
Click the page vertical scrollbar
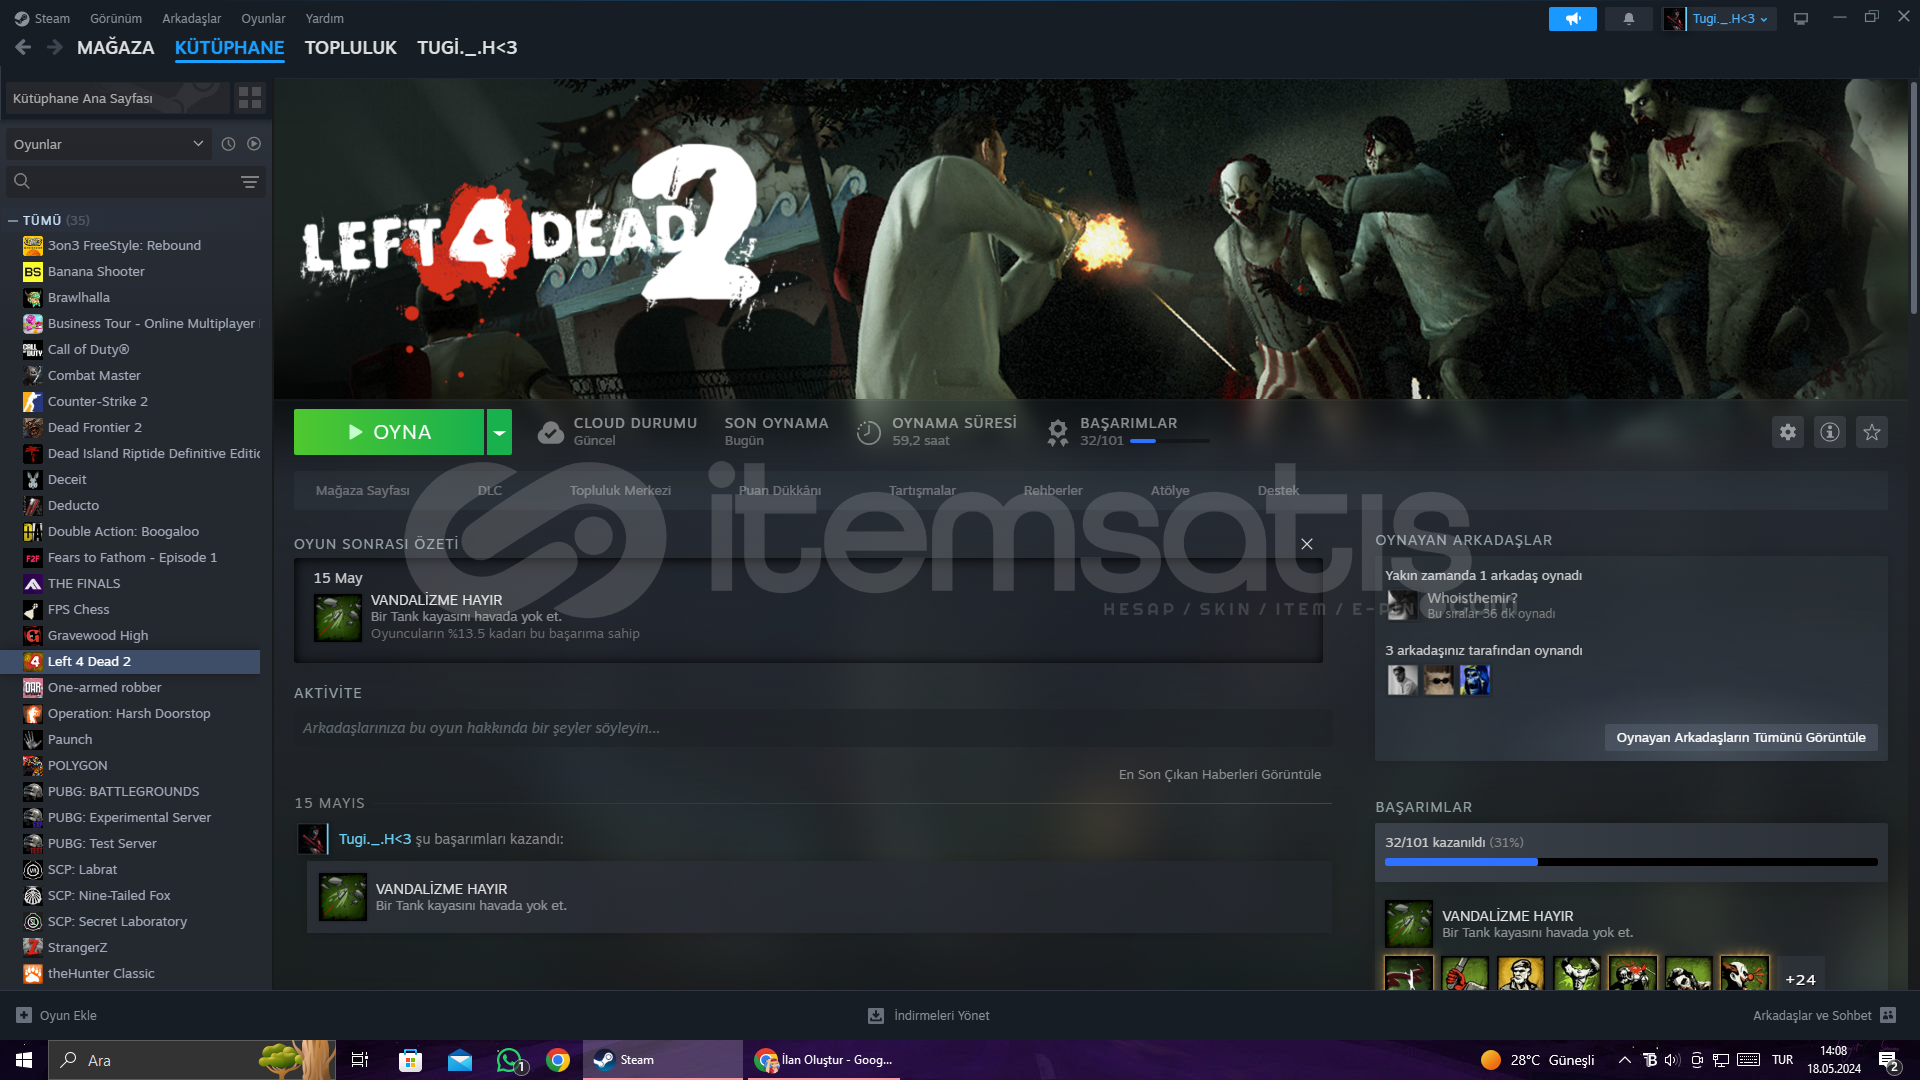1914,200
